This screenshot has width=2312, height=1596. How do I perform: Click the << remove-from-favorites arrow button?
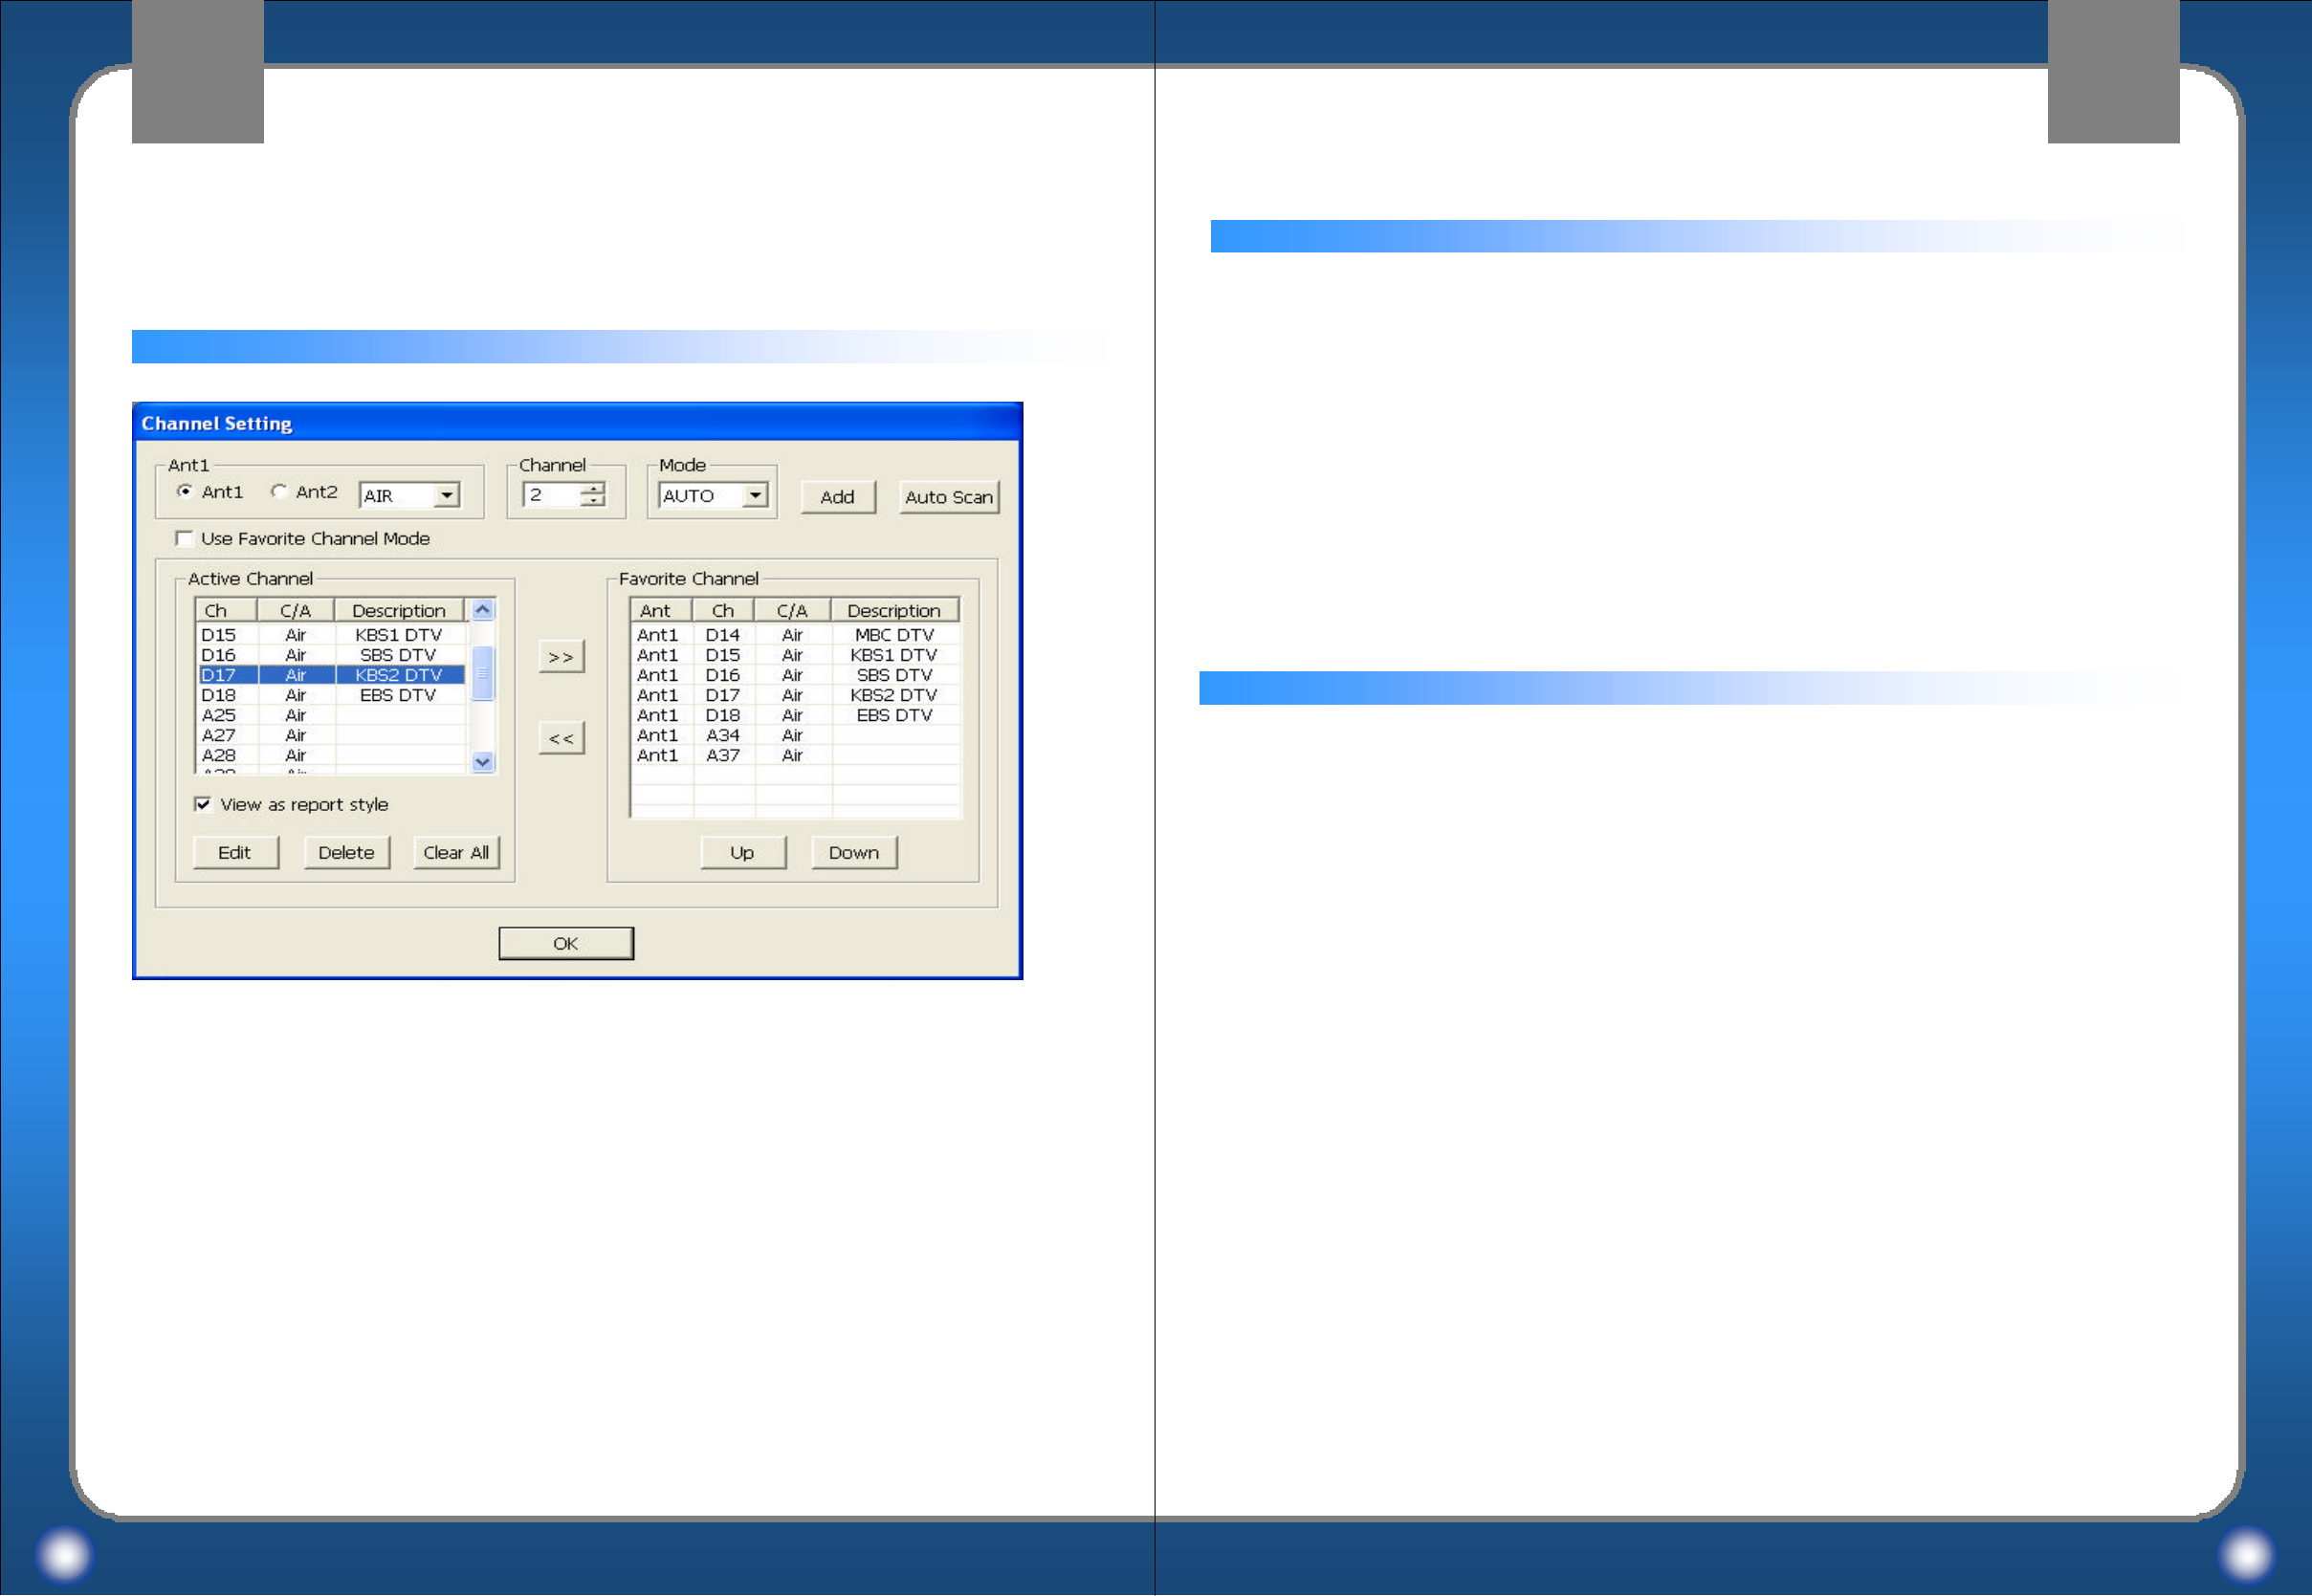(561, 739)
